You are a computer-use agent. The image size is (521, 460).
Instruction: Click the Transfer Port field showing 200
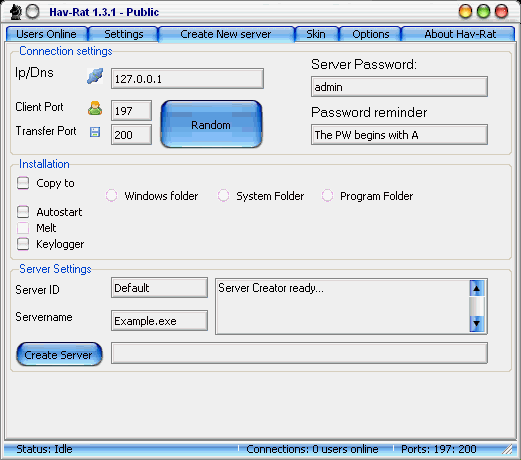tap(131, 135)
